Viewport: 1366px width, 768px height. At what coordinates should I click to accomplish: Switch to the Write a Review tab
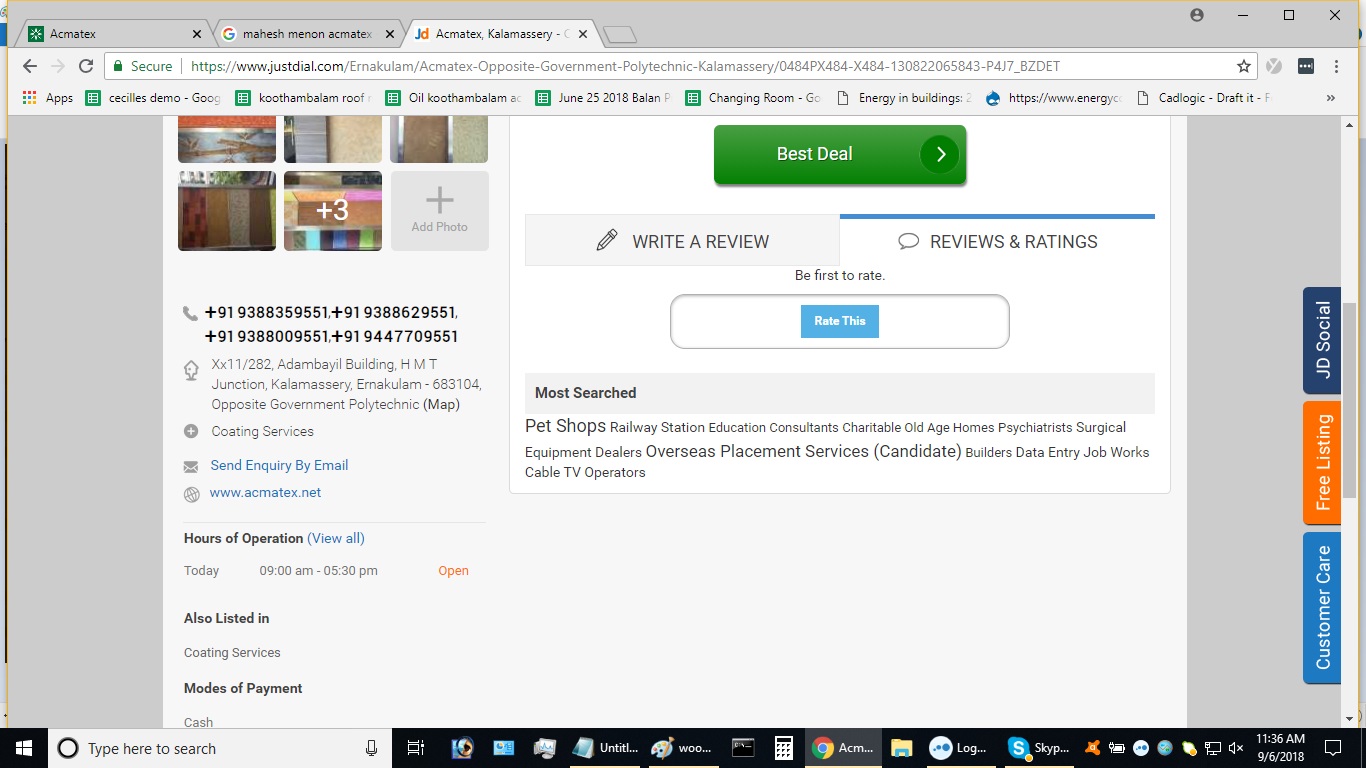[682, 241]
